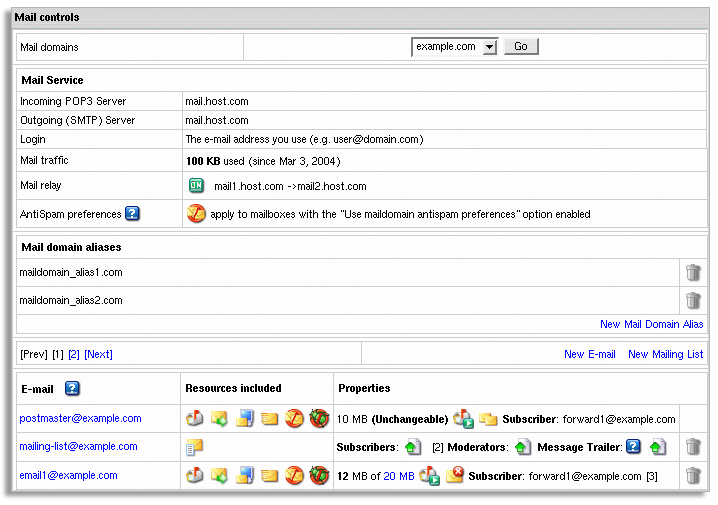Open the example.com mail domain dropdown

pyautogui.click(x=454, y=47)
